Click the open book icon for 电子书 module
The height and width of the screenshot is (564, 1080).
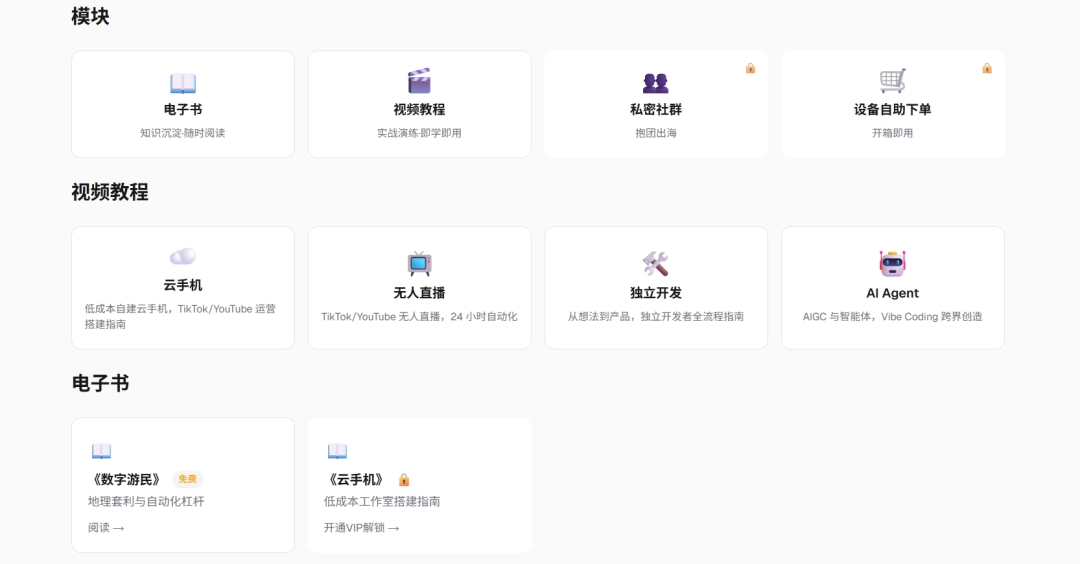pos(183,83)
